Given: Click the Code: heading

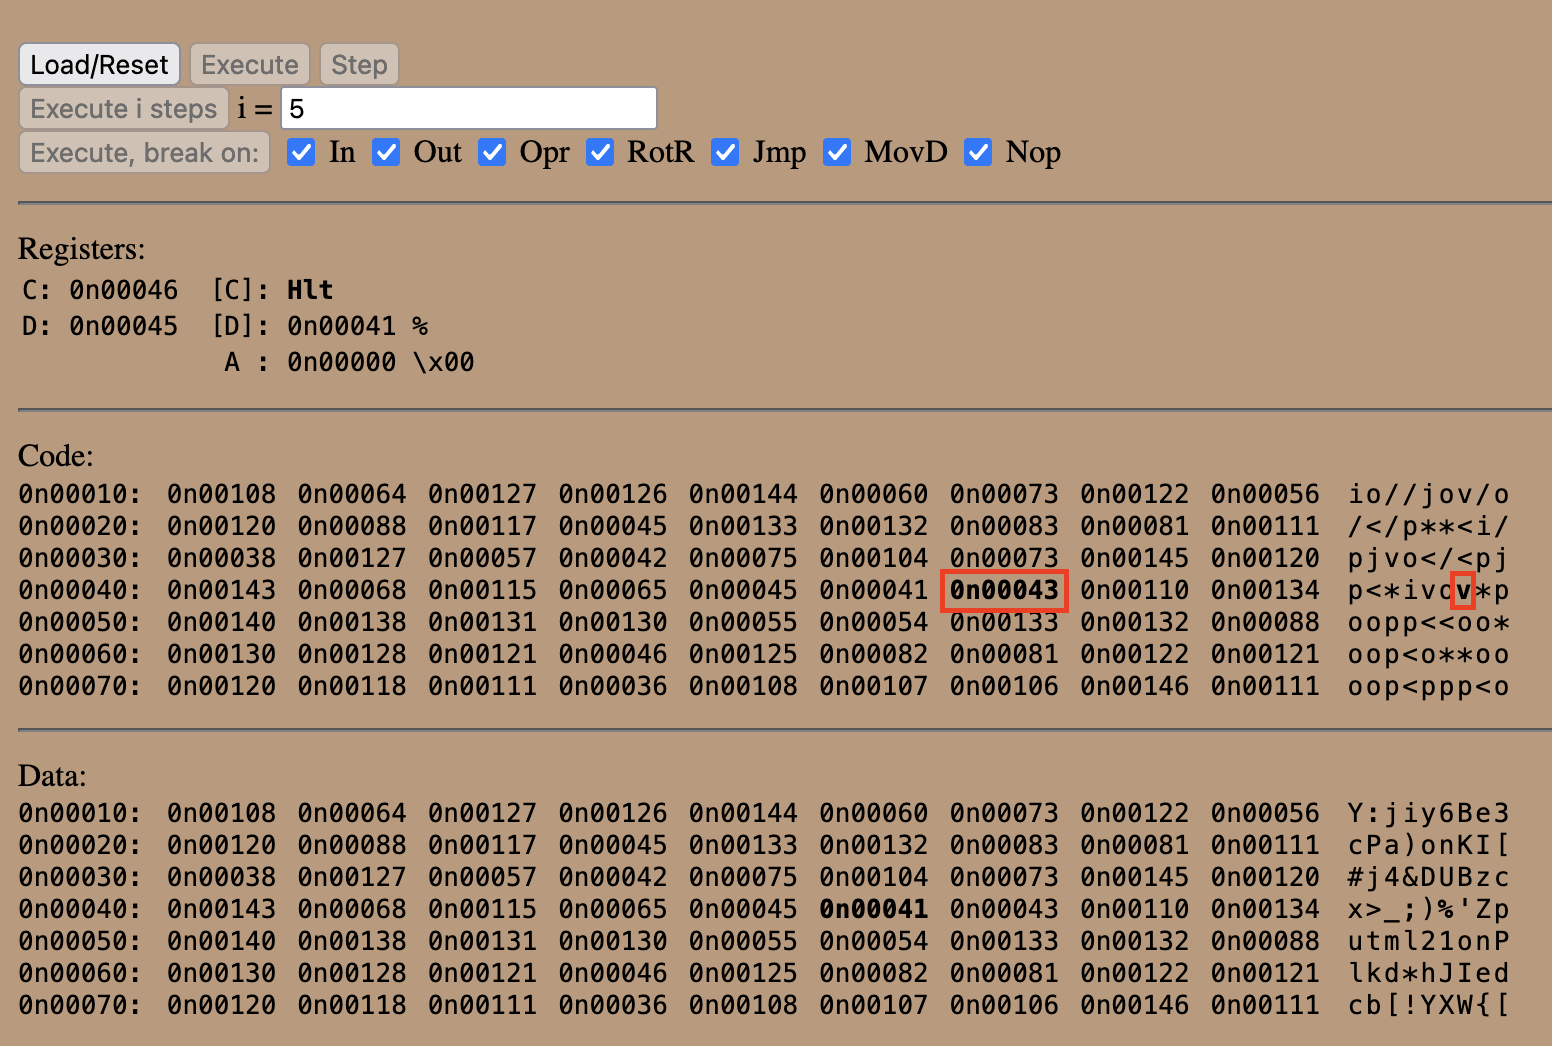Looking at the screenshot, I should click(x=56, y=456).
